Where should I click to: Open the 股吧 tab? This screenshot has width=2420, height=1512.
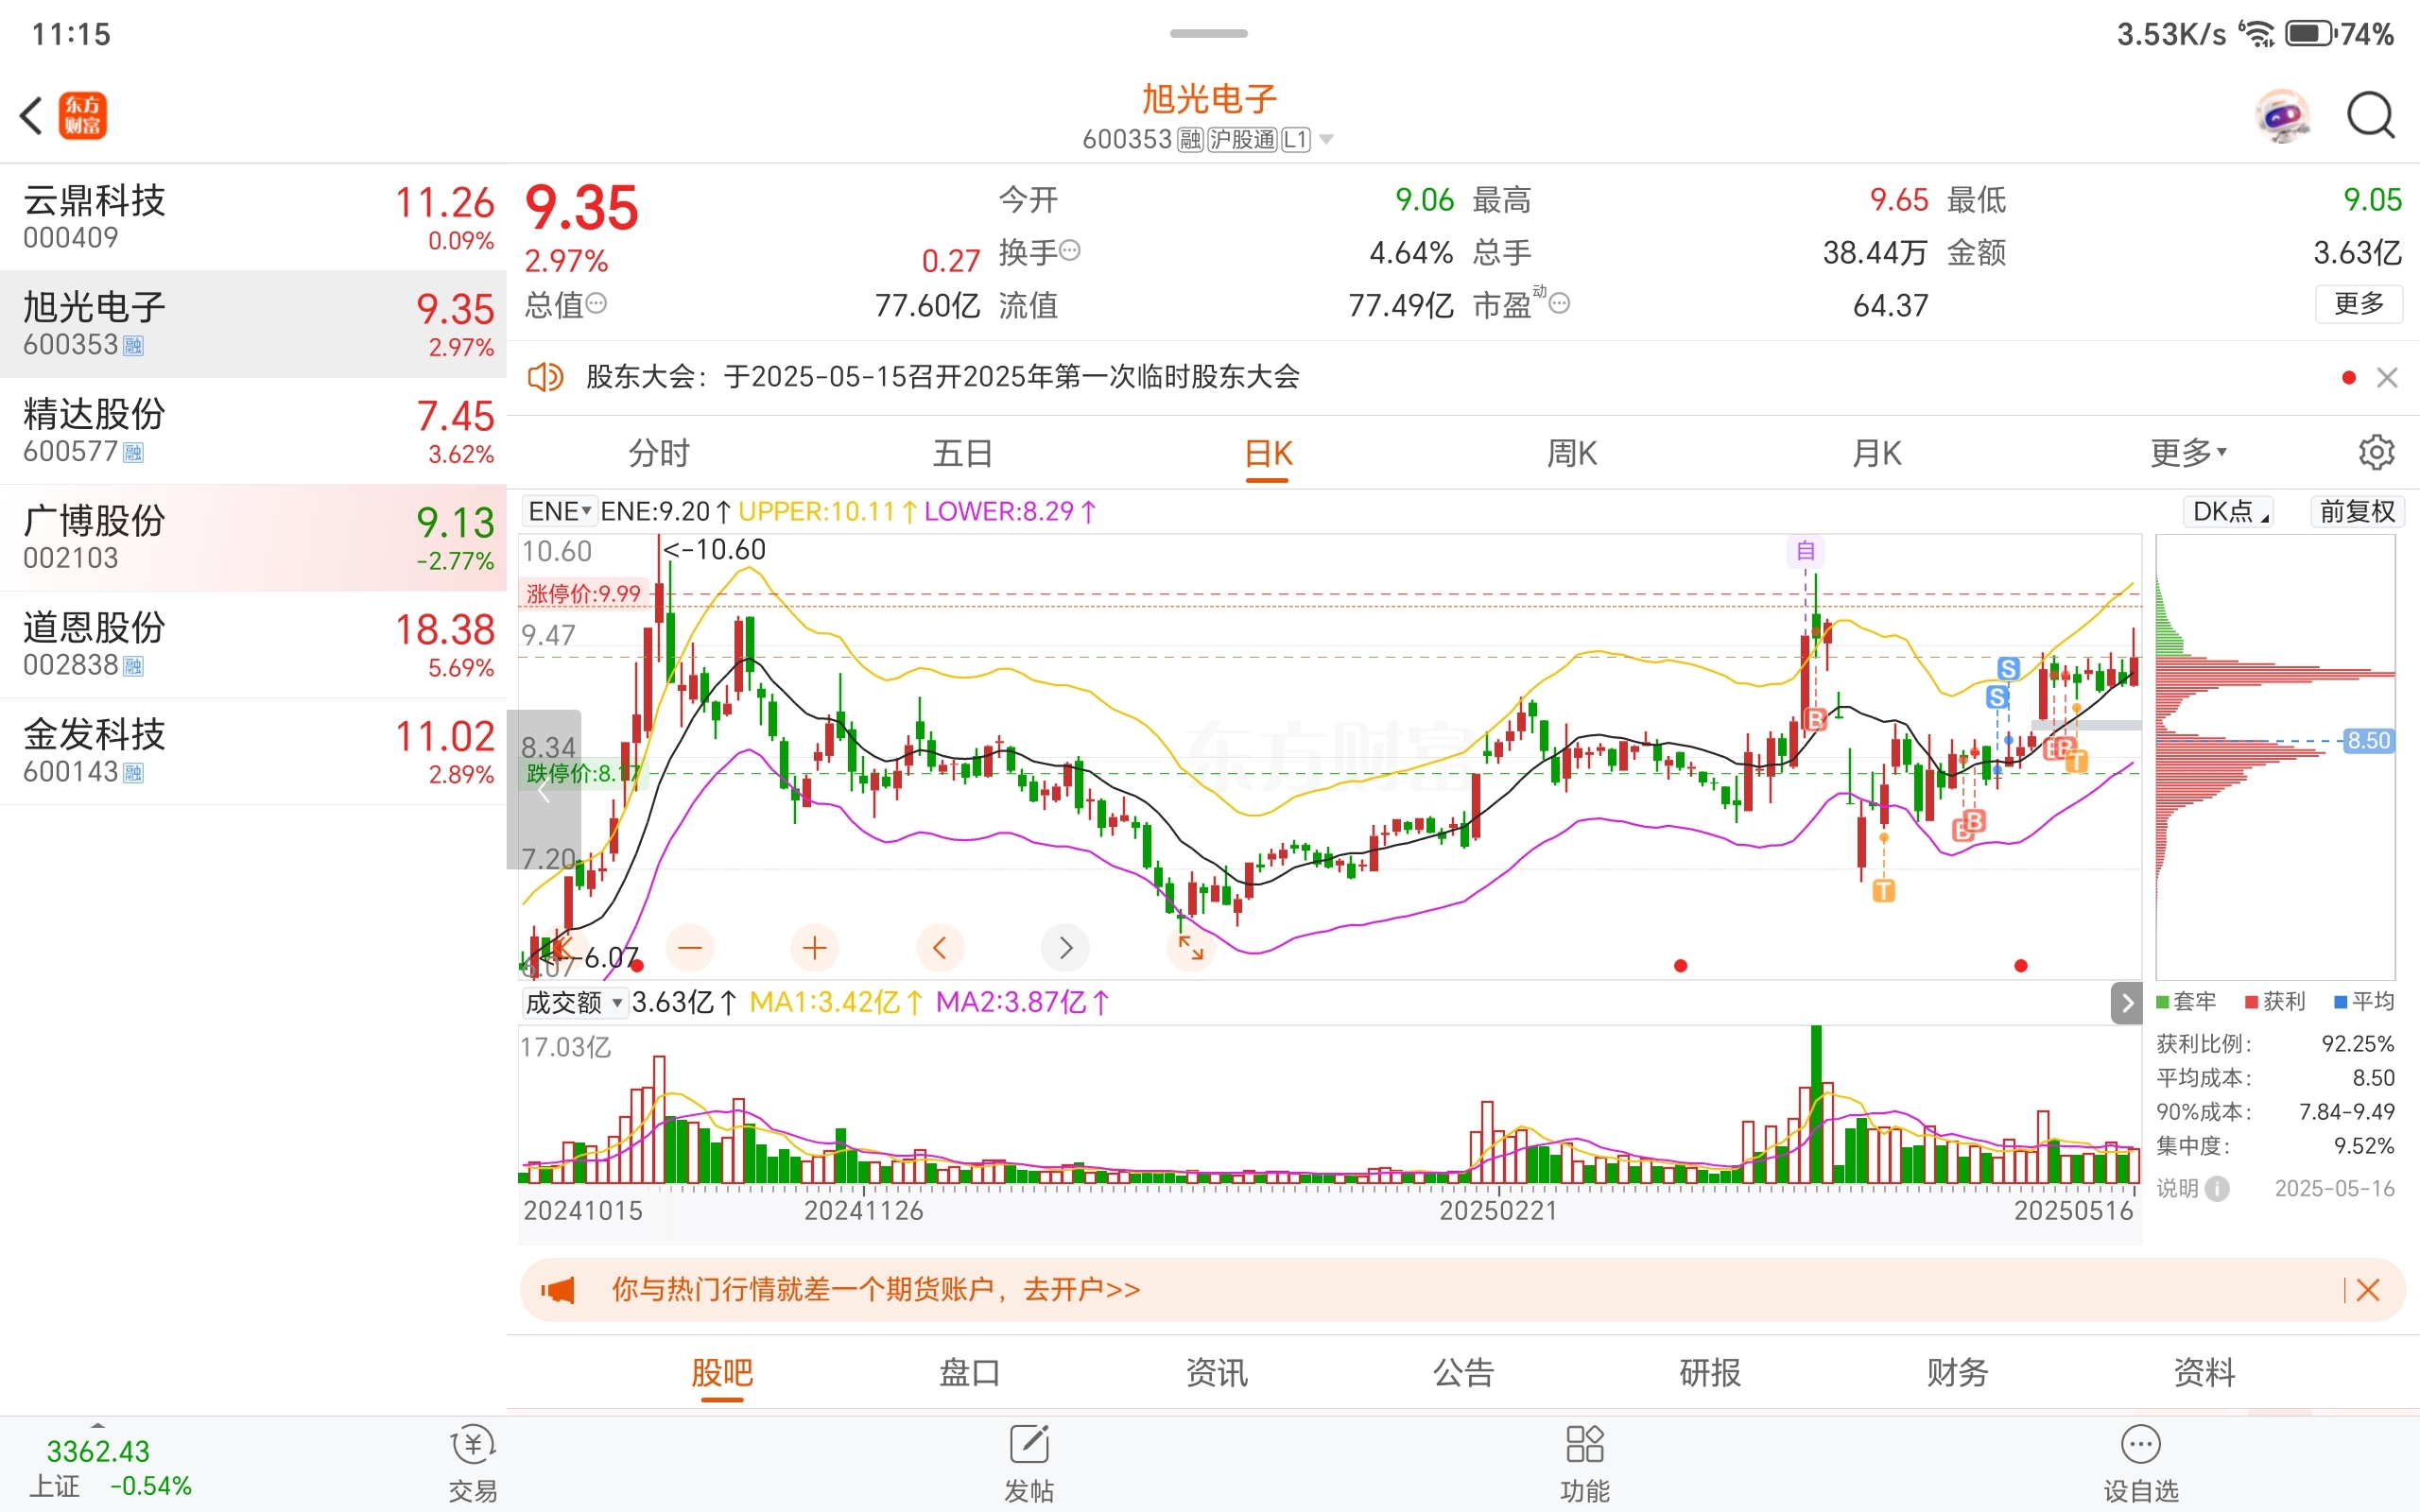(x=722, y=1372)
